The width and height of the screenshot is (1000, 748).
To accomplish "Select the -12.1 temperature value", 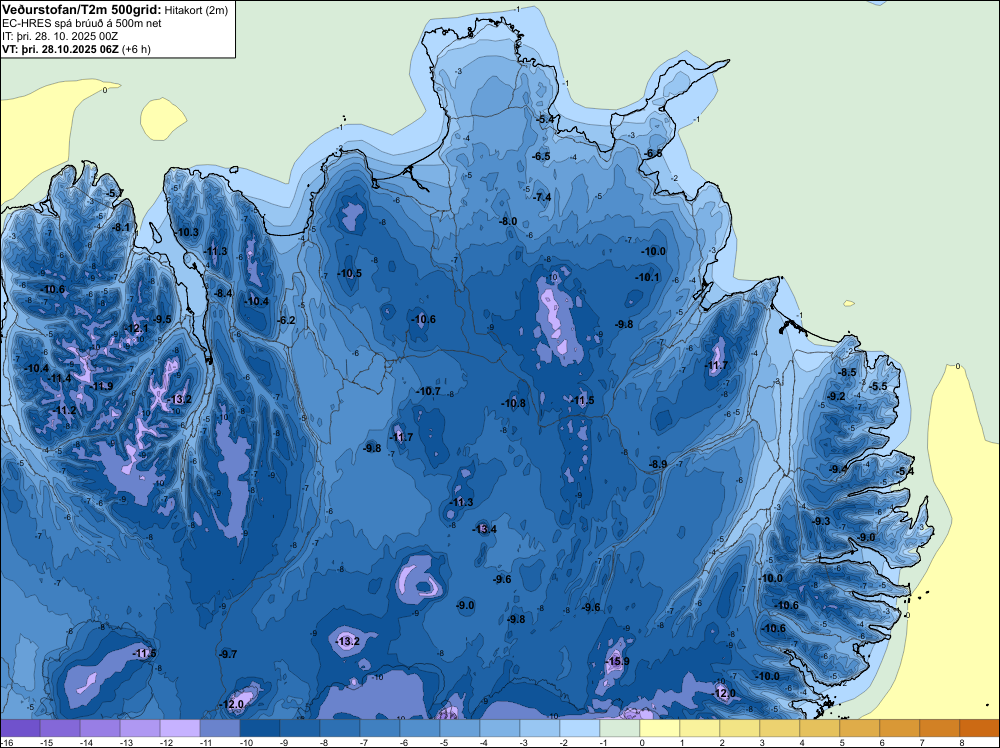I will pos(136,328).
